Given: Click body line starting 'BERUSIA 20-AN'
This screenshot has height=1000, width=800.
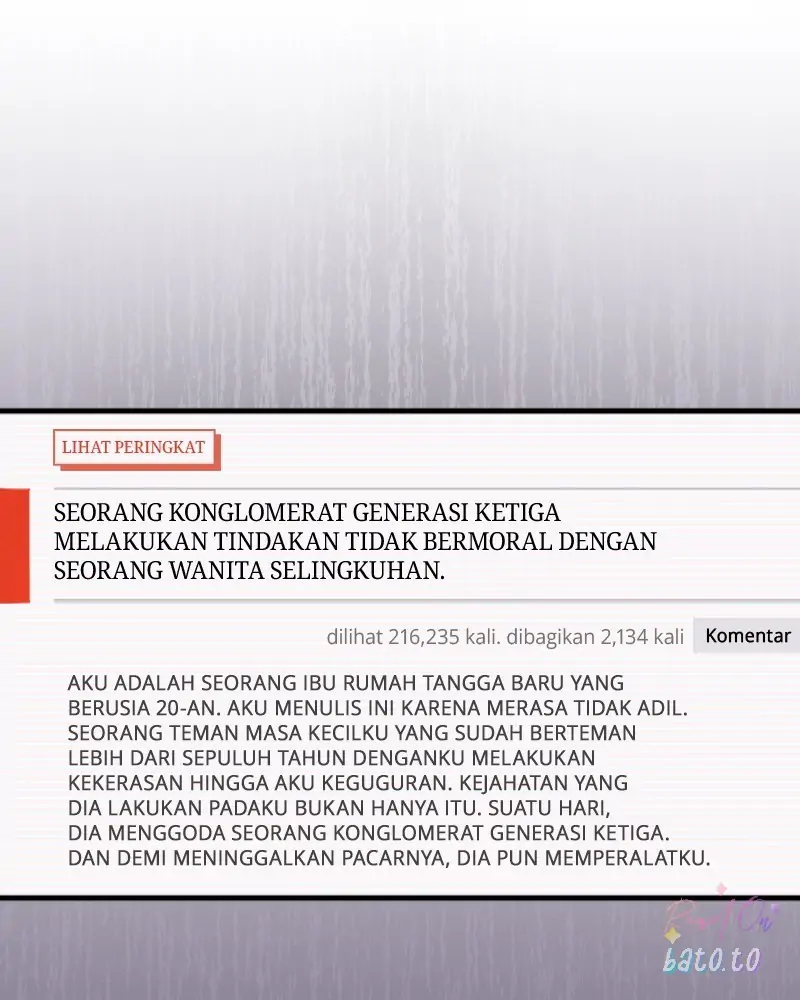Looking at the screenshot, I should tap(378, 708).
